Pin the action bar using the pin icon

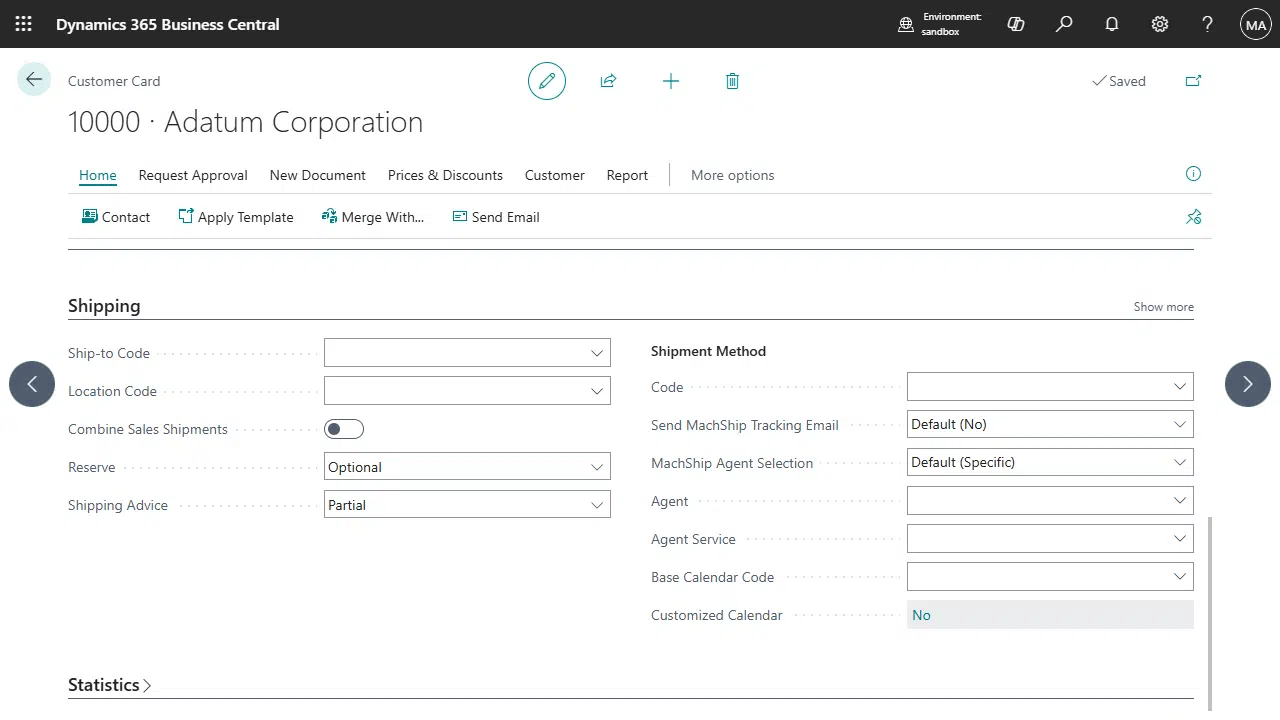tap(1193, 216)
